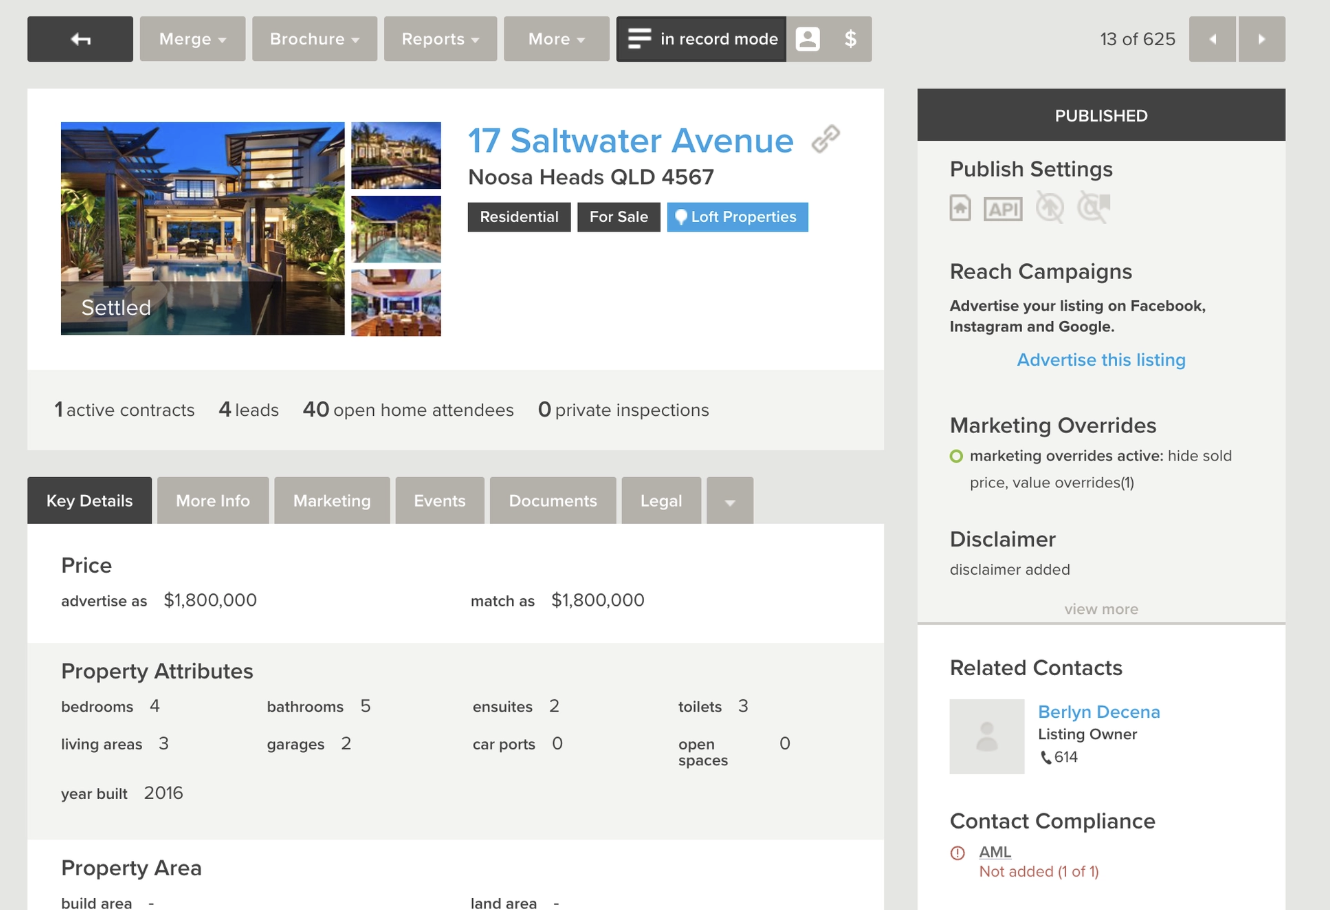Open the interior room photo thumbnail

click(x=396, y=303)
